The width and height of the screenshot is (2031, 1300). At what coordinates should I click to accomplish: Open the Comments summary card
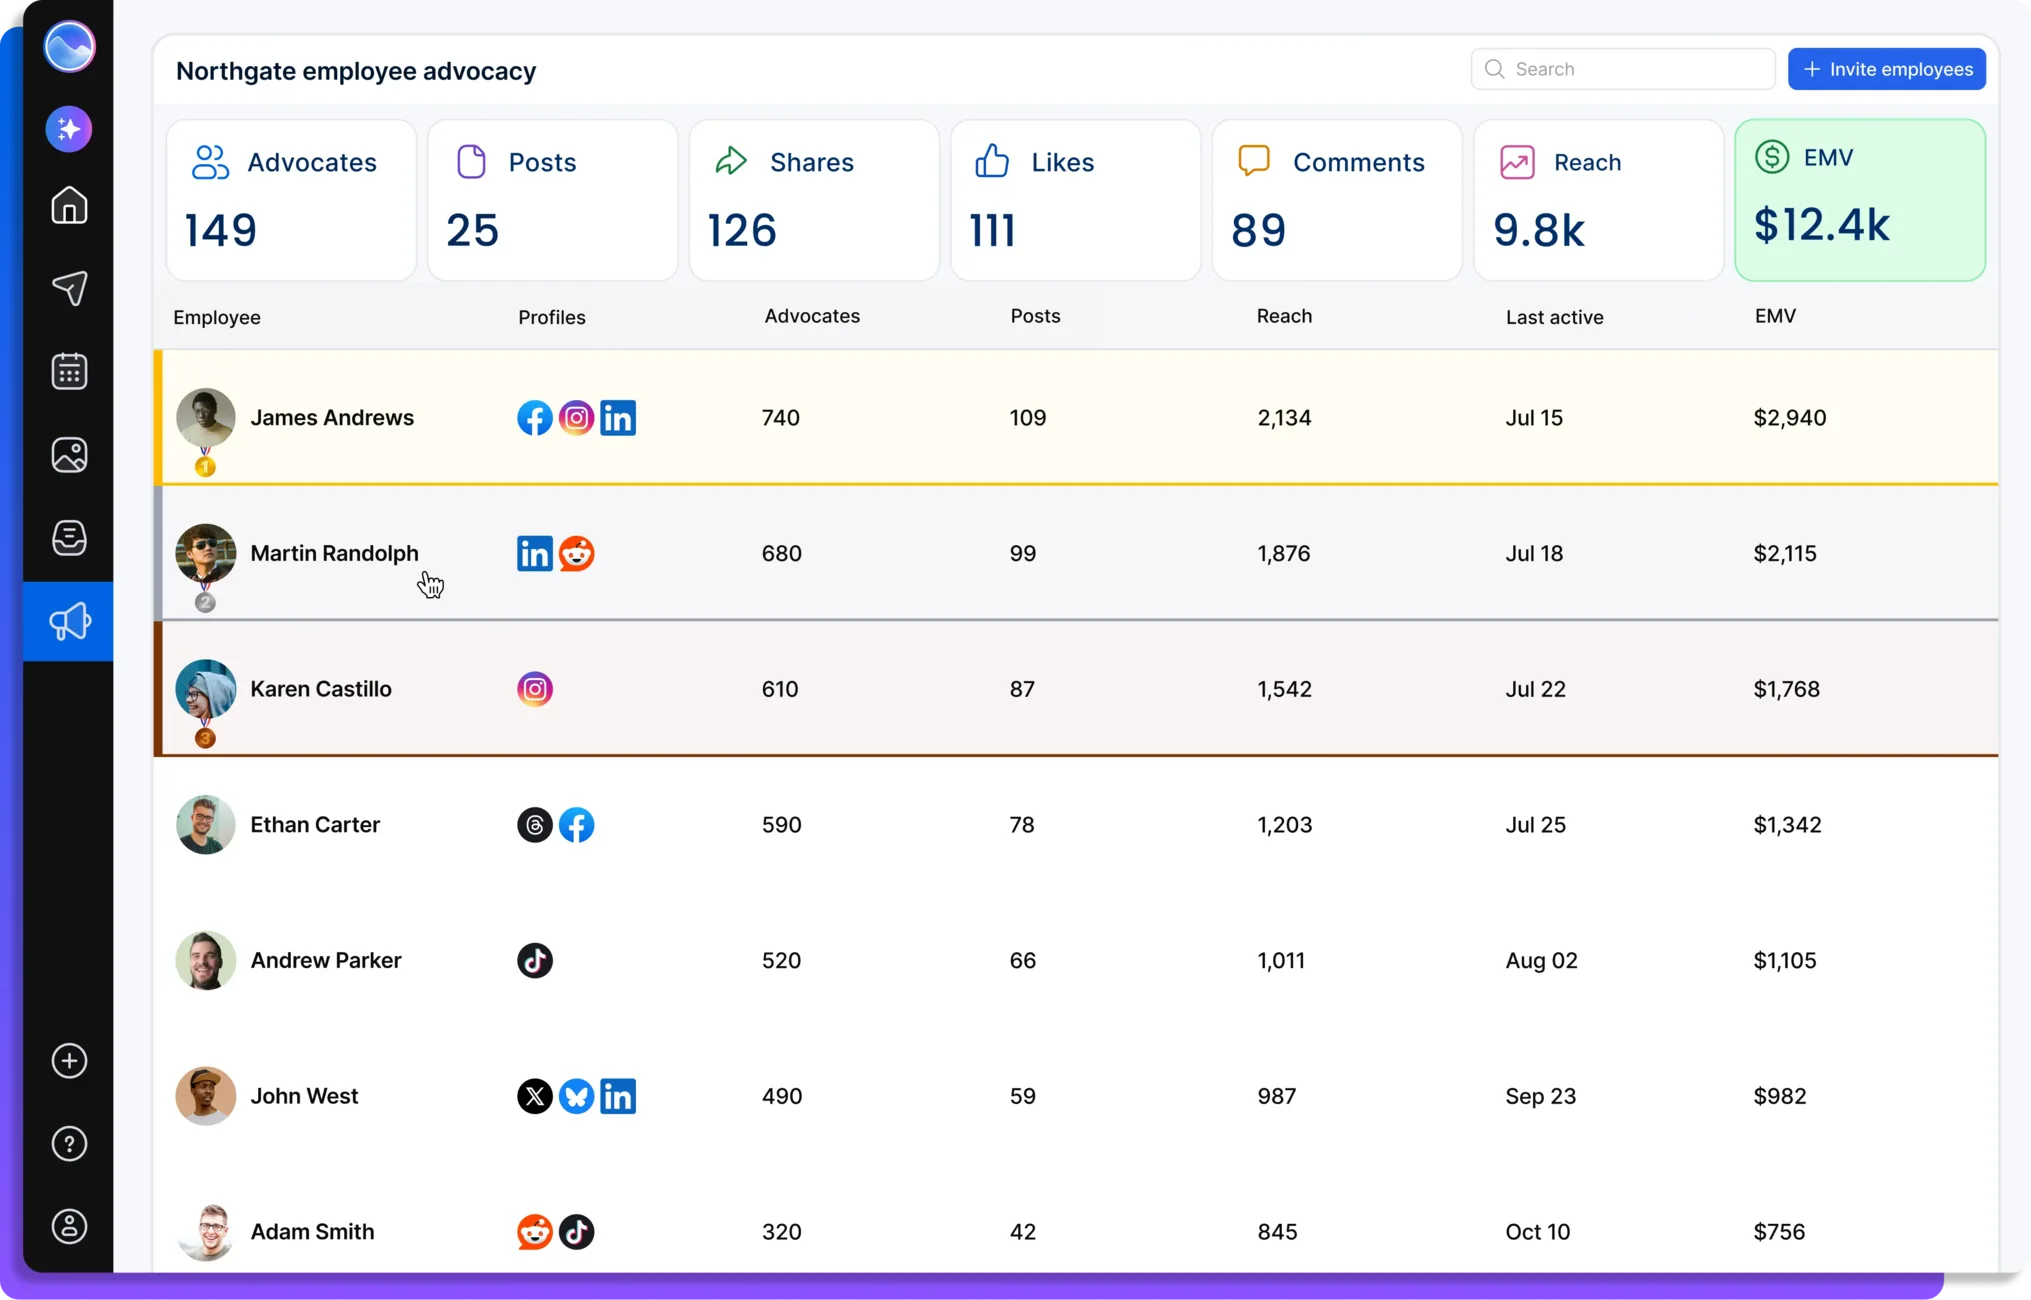(x=1337, y=200)
